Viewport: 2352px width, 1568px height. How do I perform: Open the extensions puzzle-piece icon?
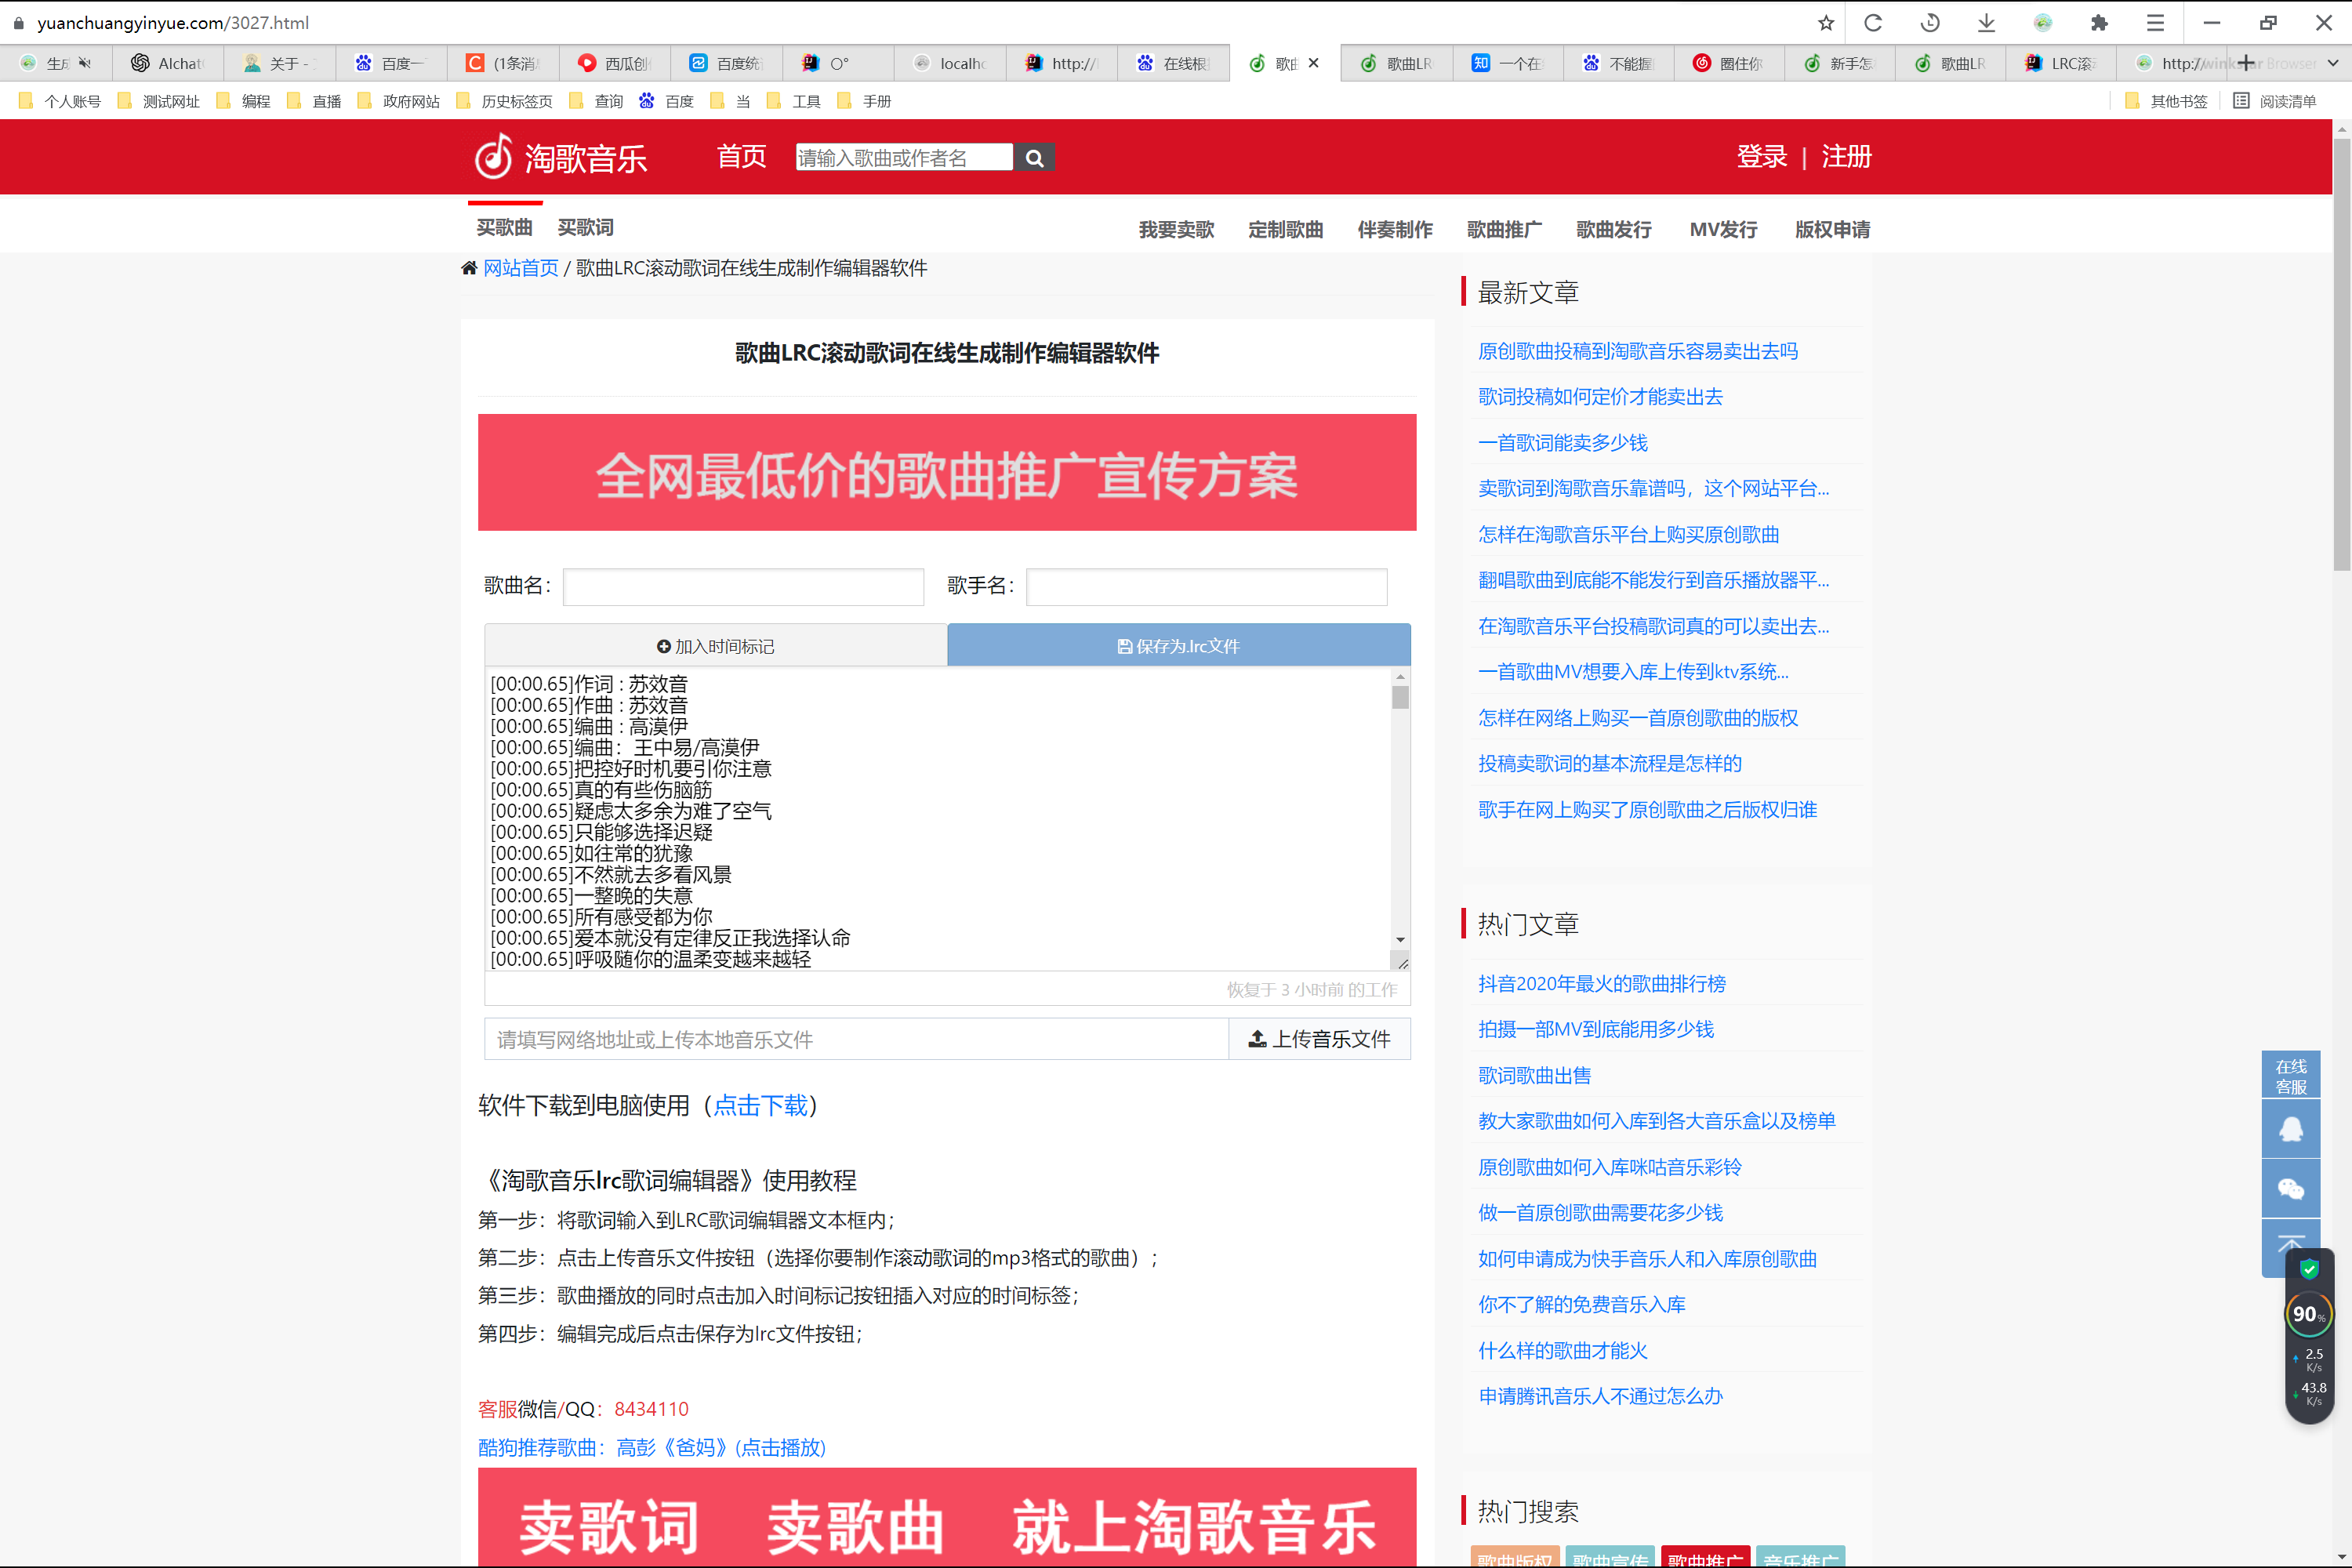(x=2099, y=22)
